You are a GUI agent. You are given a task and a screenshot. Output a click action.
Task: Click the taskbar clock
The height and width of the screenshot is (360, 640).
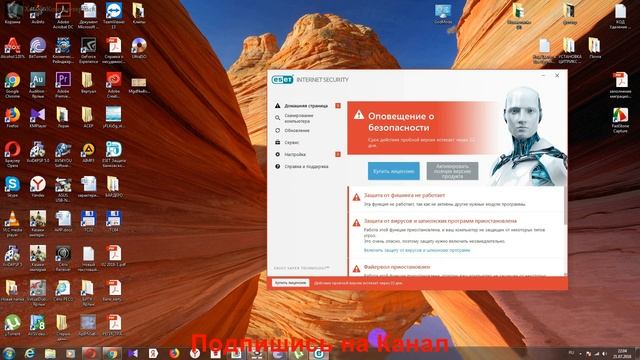pyautogui.click(x=622, y=353)
